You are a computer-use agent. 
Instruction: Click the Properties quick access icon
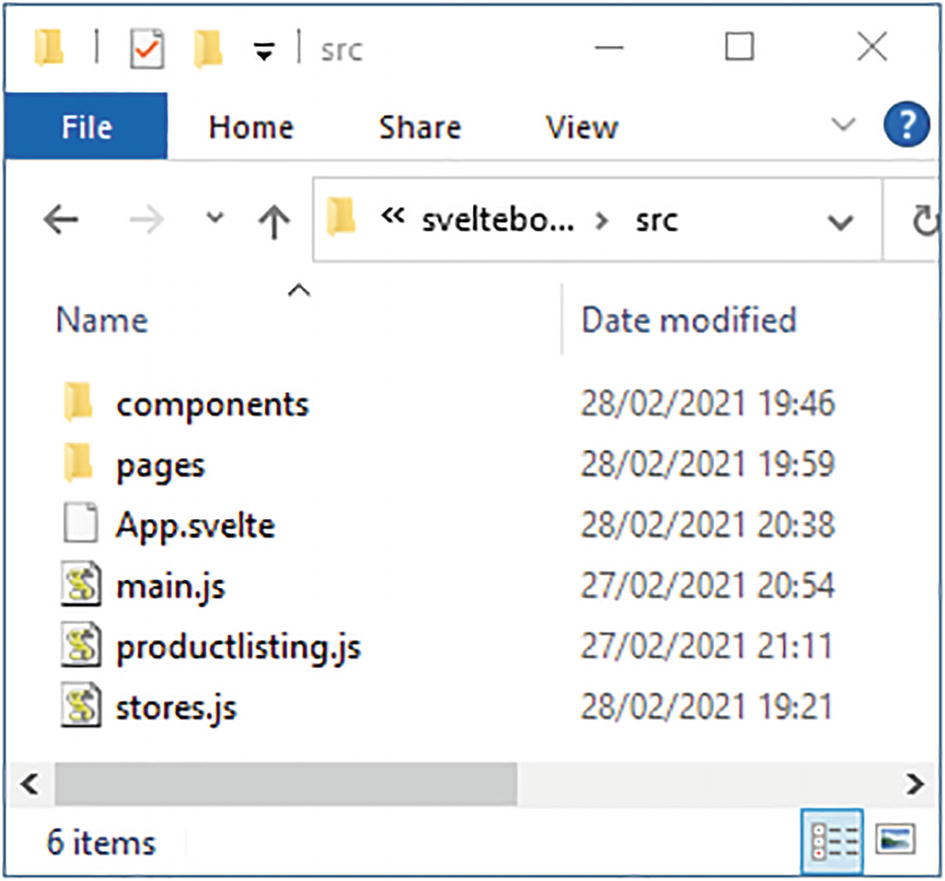[147, 48]
